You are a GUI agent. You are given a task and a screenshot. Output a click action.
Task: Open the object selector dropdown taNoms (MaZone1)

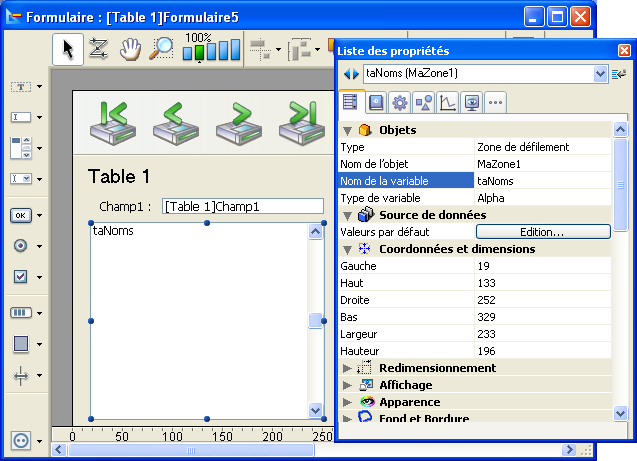tap(600, 73)
